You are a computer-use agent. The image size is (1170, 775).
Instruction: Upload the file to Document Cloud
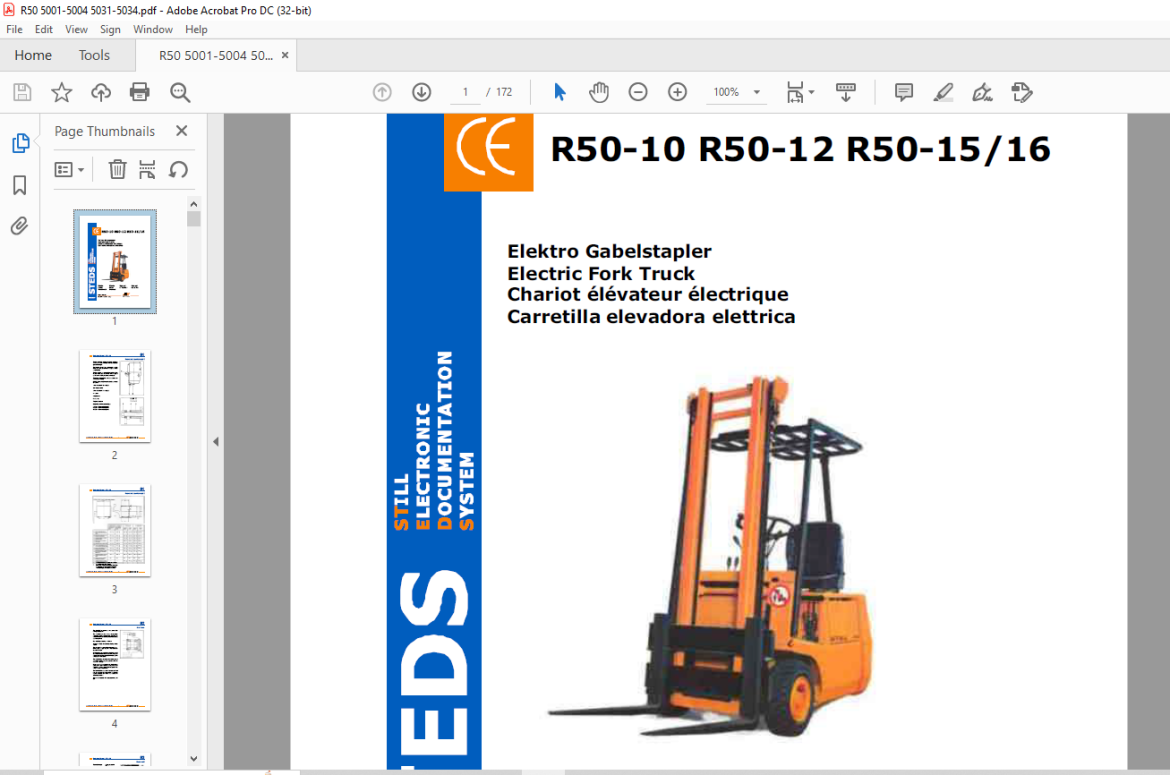pos(101,92)
